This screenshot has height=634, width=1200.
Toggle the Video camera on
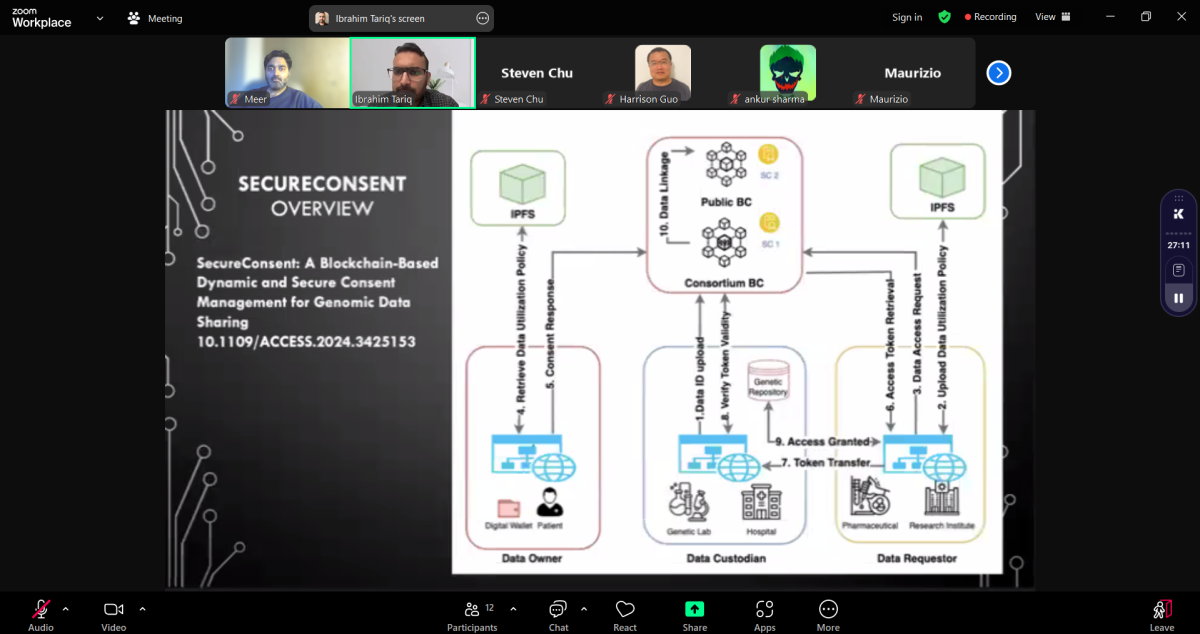pos(113,614)
